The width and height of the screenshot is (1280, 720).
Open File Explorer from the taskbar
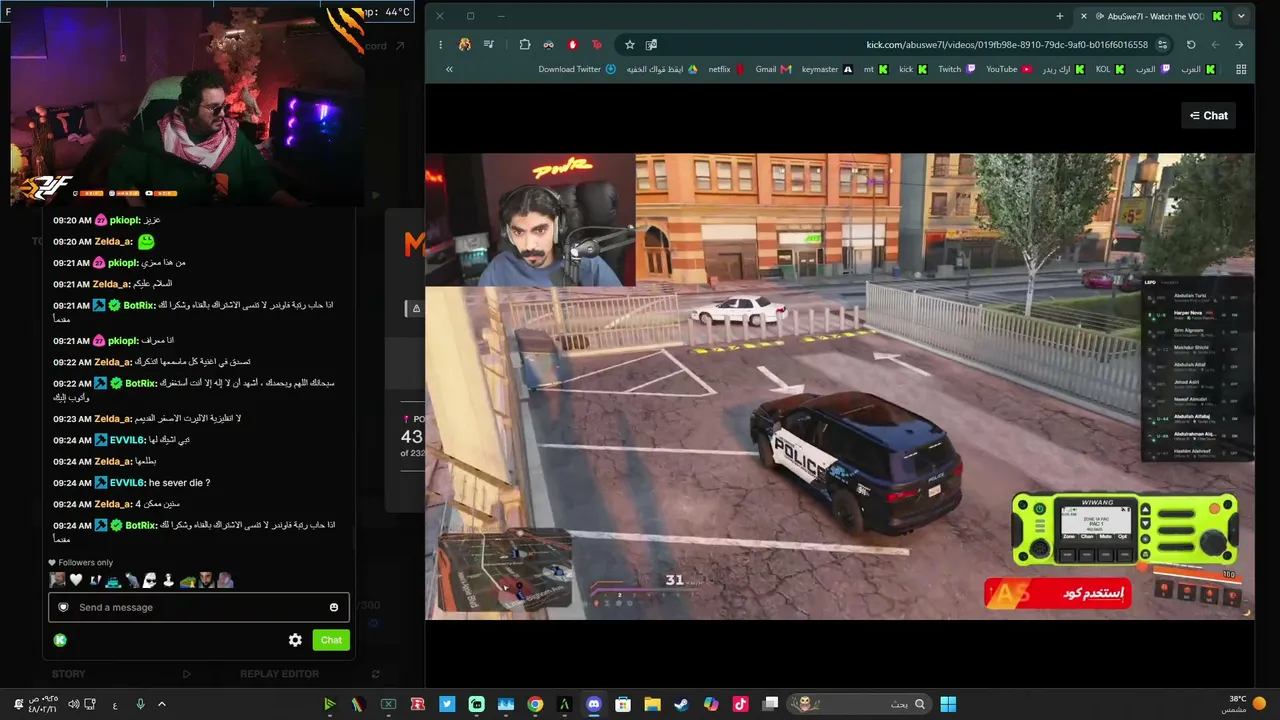[652, 704]
